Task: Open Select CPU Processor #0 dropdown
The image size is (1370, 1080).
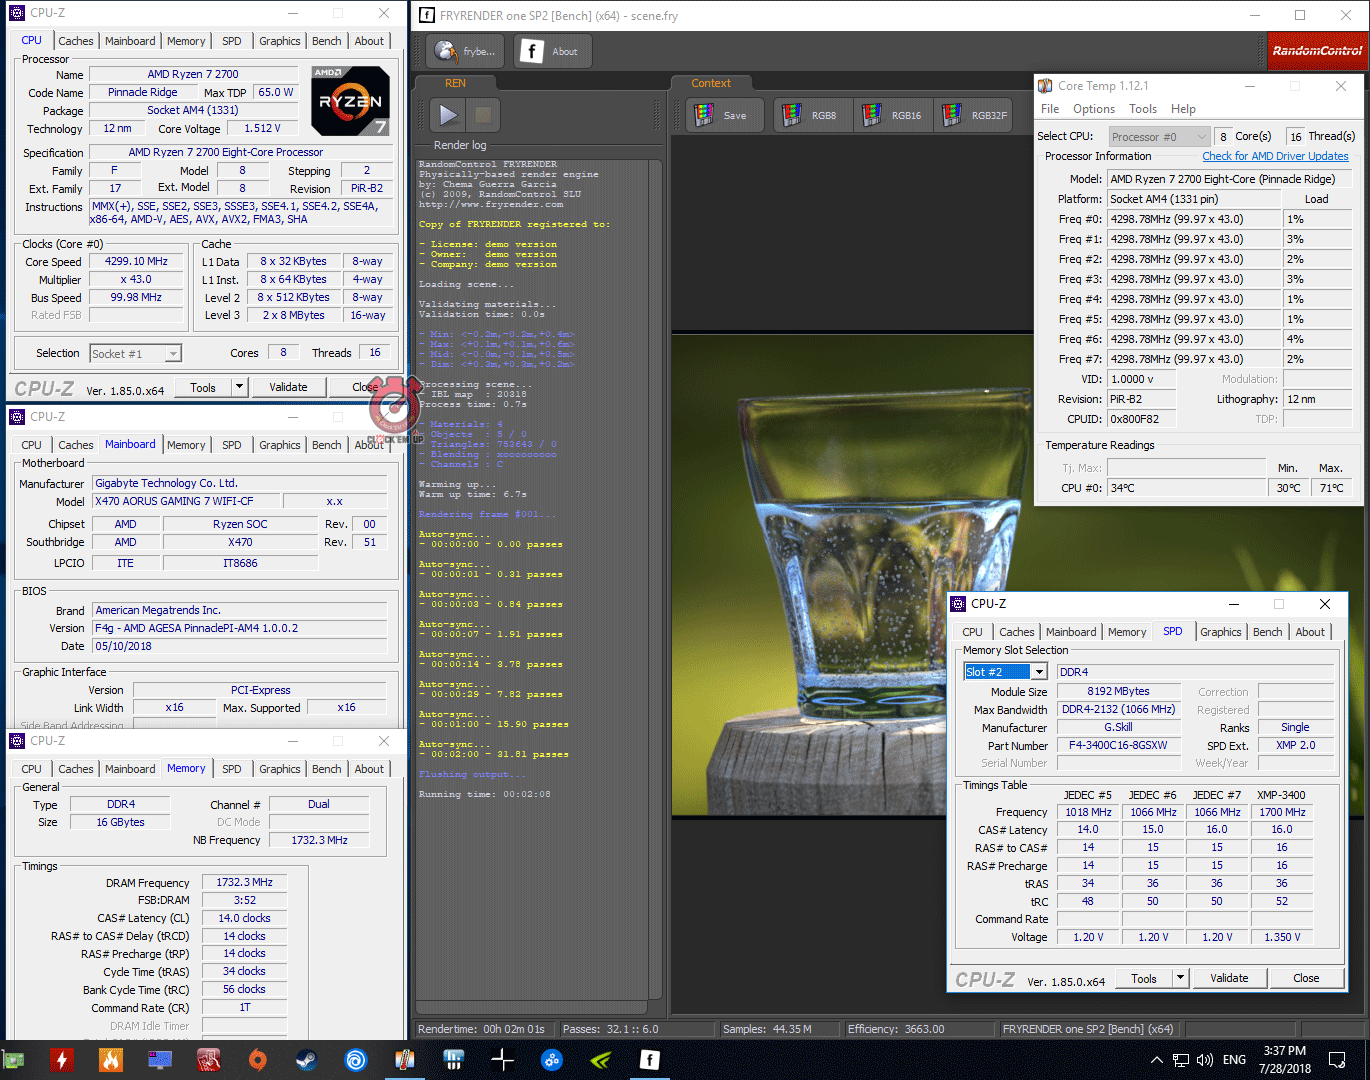Action: tap(1159, 137)
